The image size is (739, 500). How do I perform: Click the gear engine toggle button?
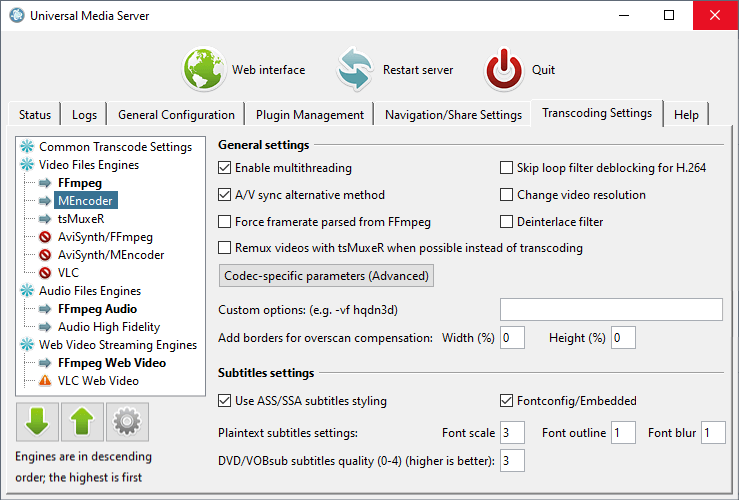[127, 422]
